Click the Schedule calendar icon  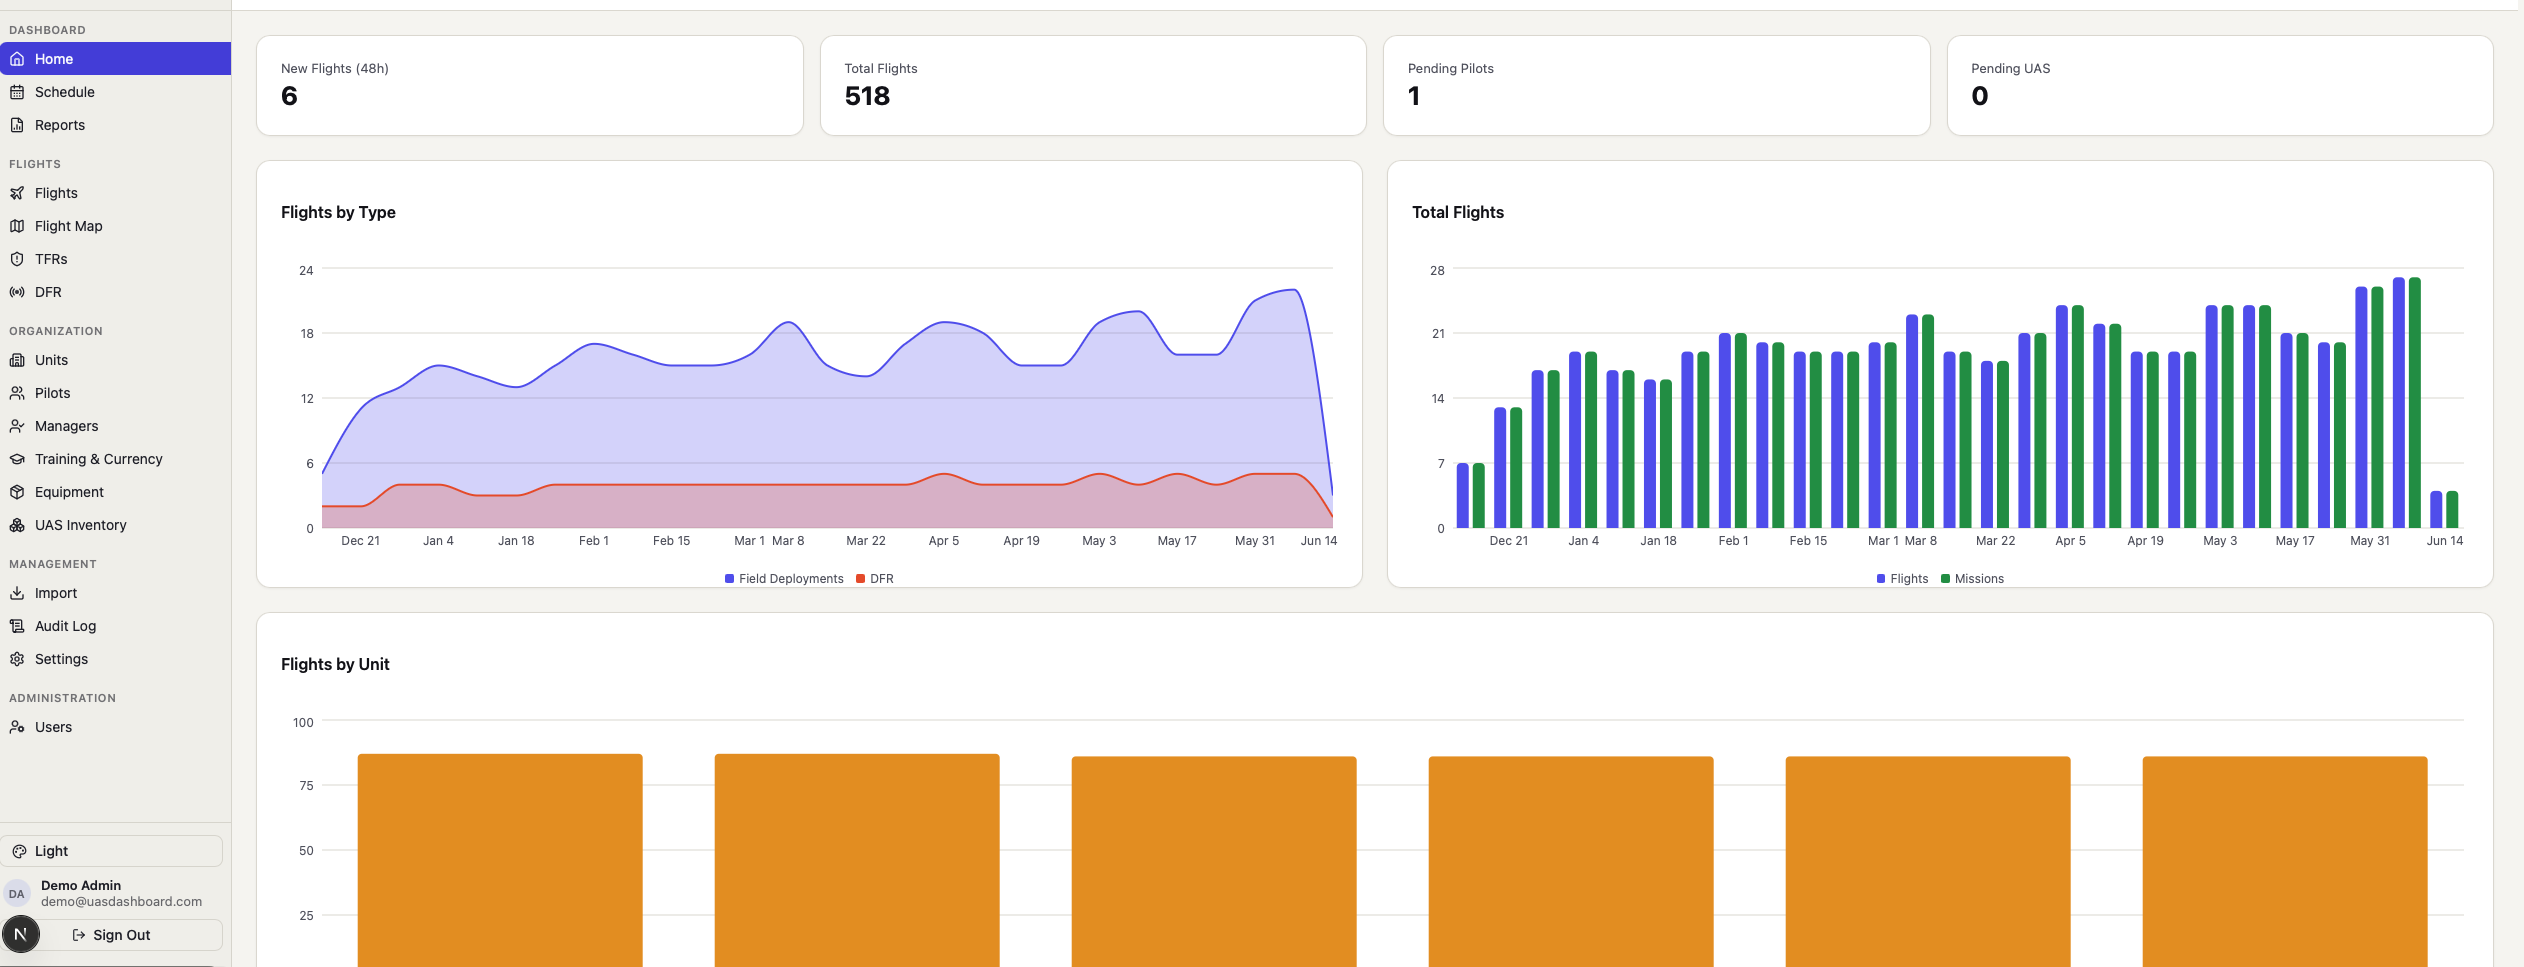(x=17, y=92)
